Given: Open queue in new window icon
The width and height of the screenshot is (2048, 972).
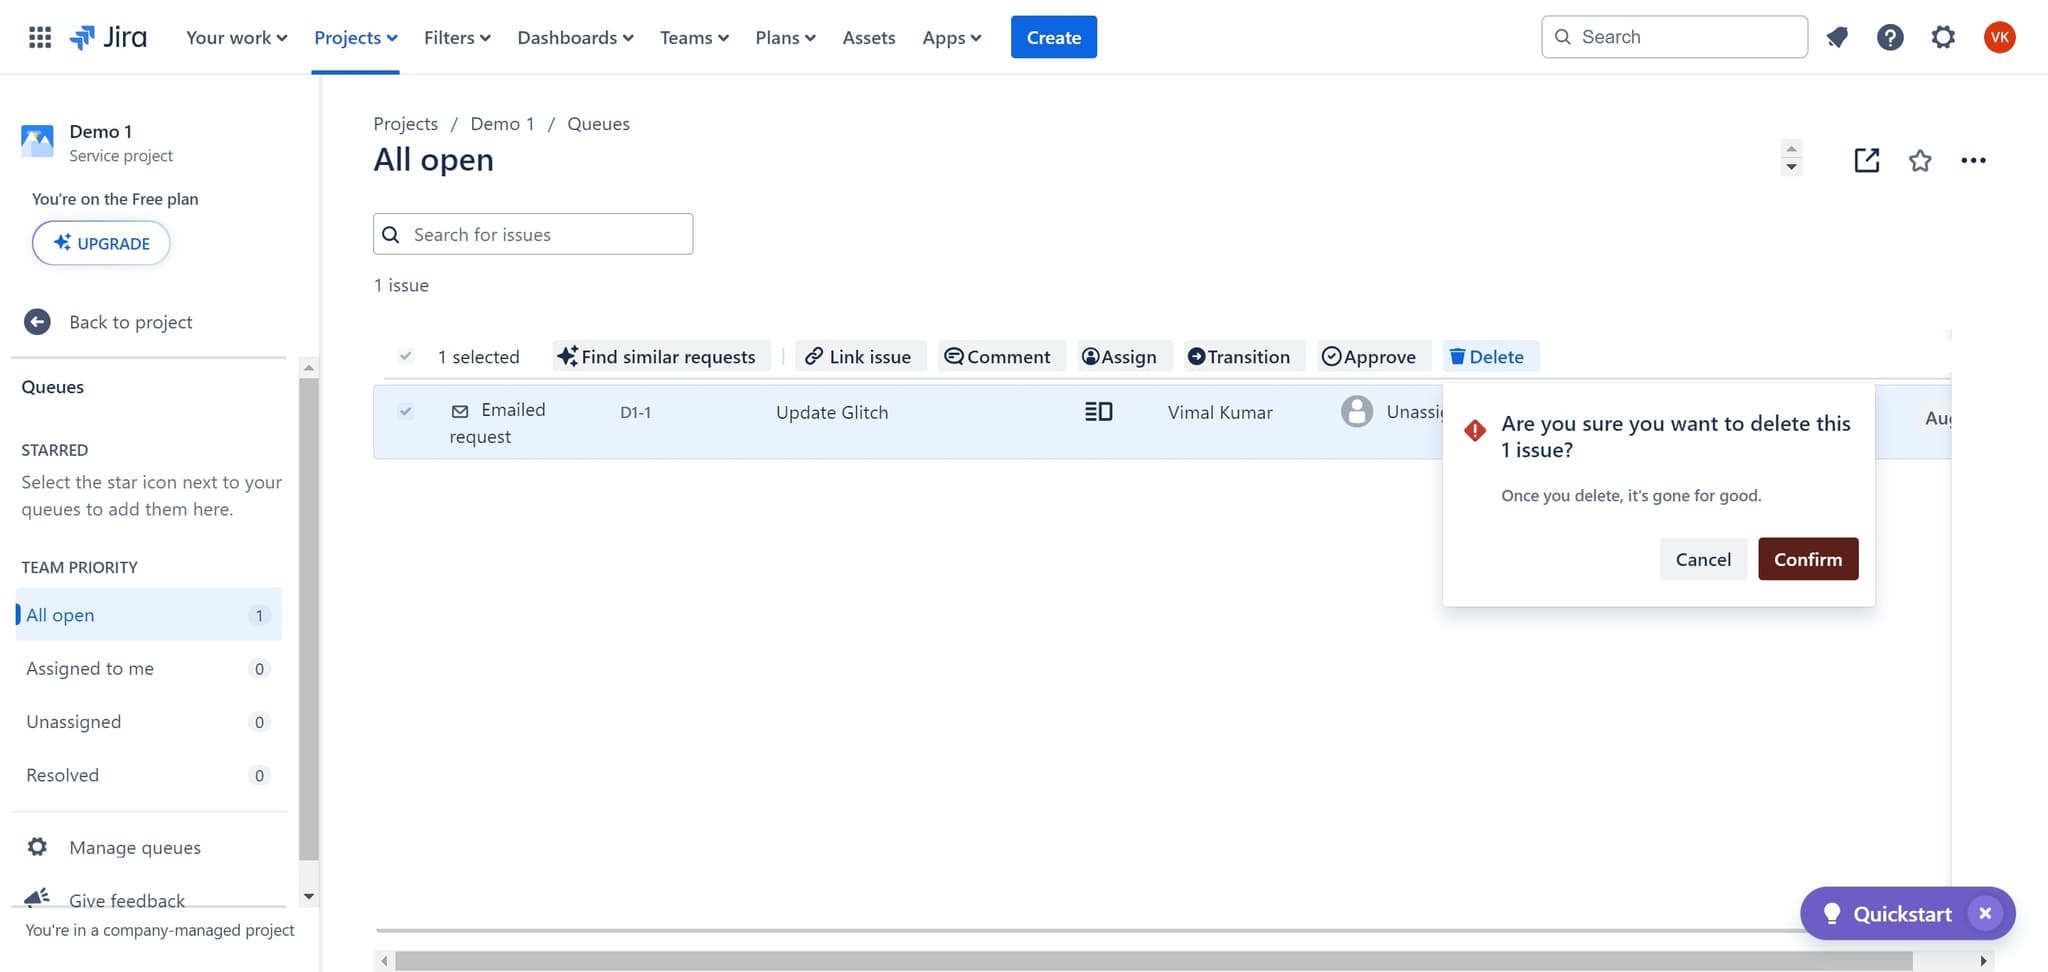Looking at the screenshot, I should pos(1866,160).
